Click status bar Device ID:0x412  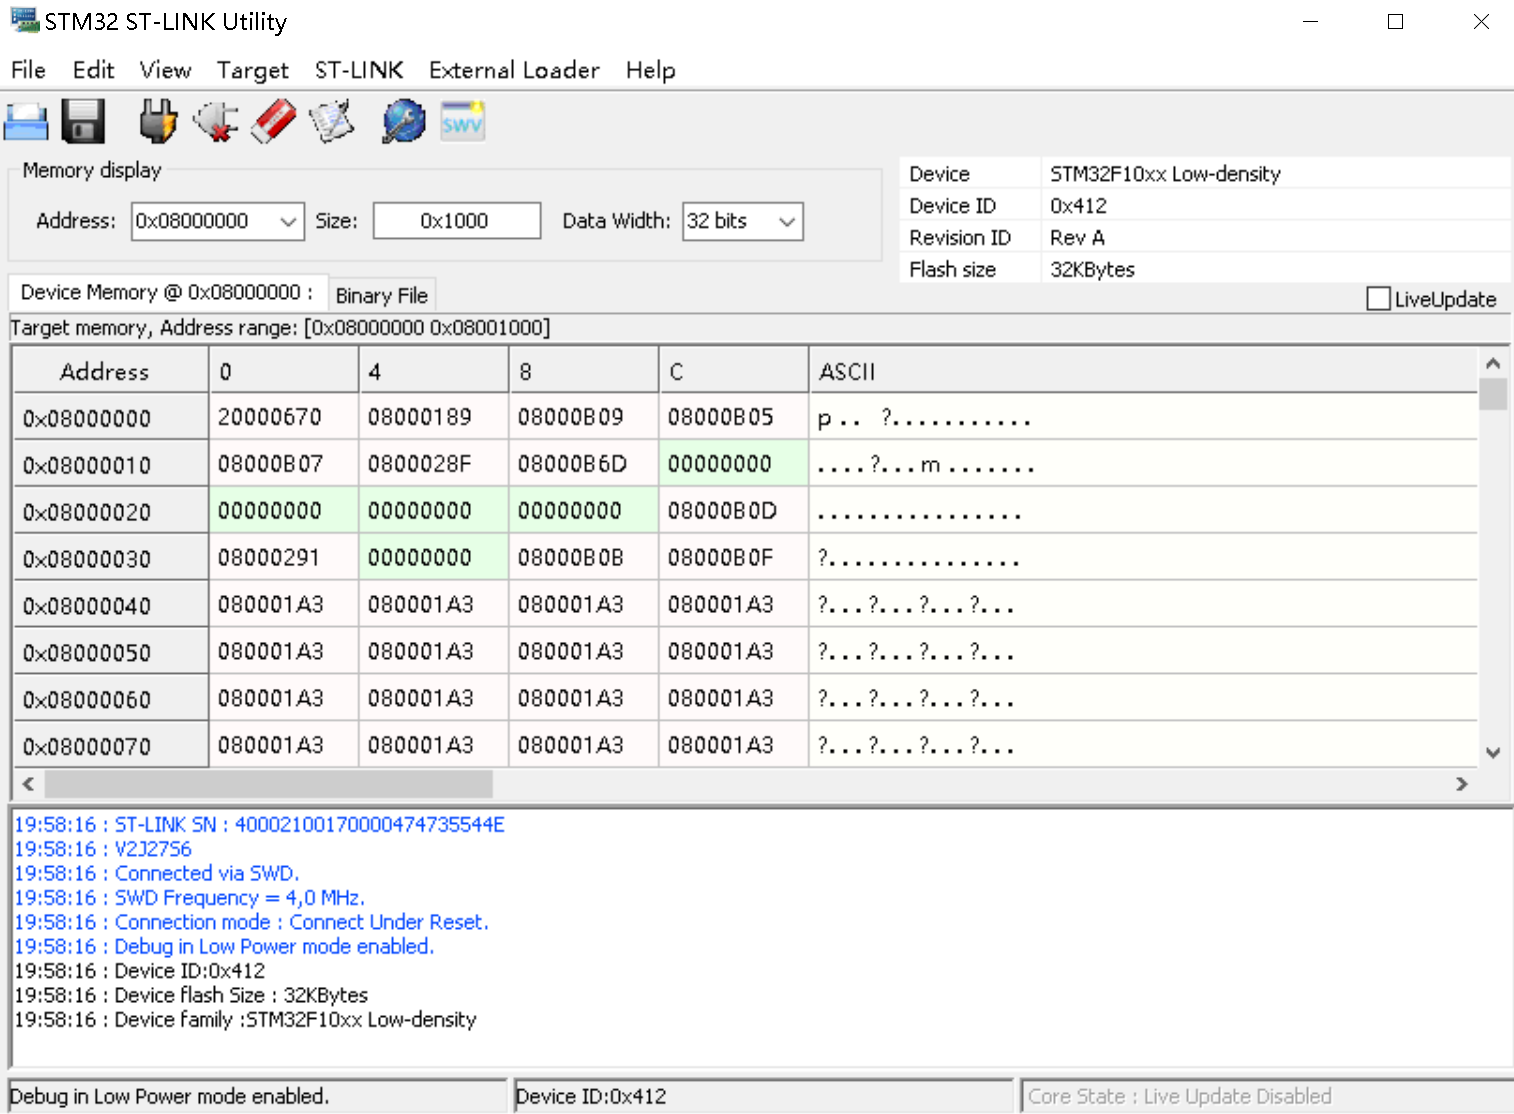pyautogui.click(x=591, y=1096)
